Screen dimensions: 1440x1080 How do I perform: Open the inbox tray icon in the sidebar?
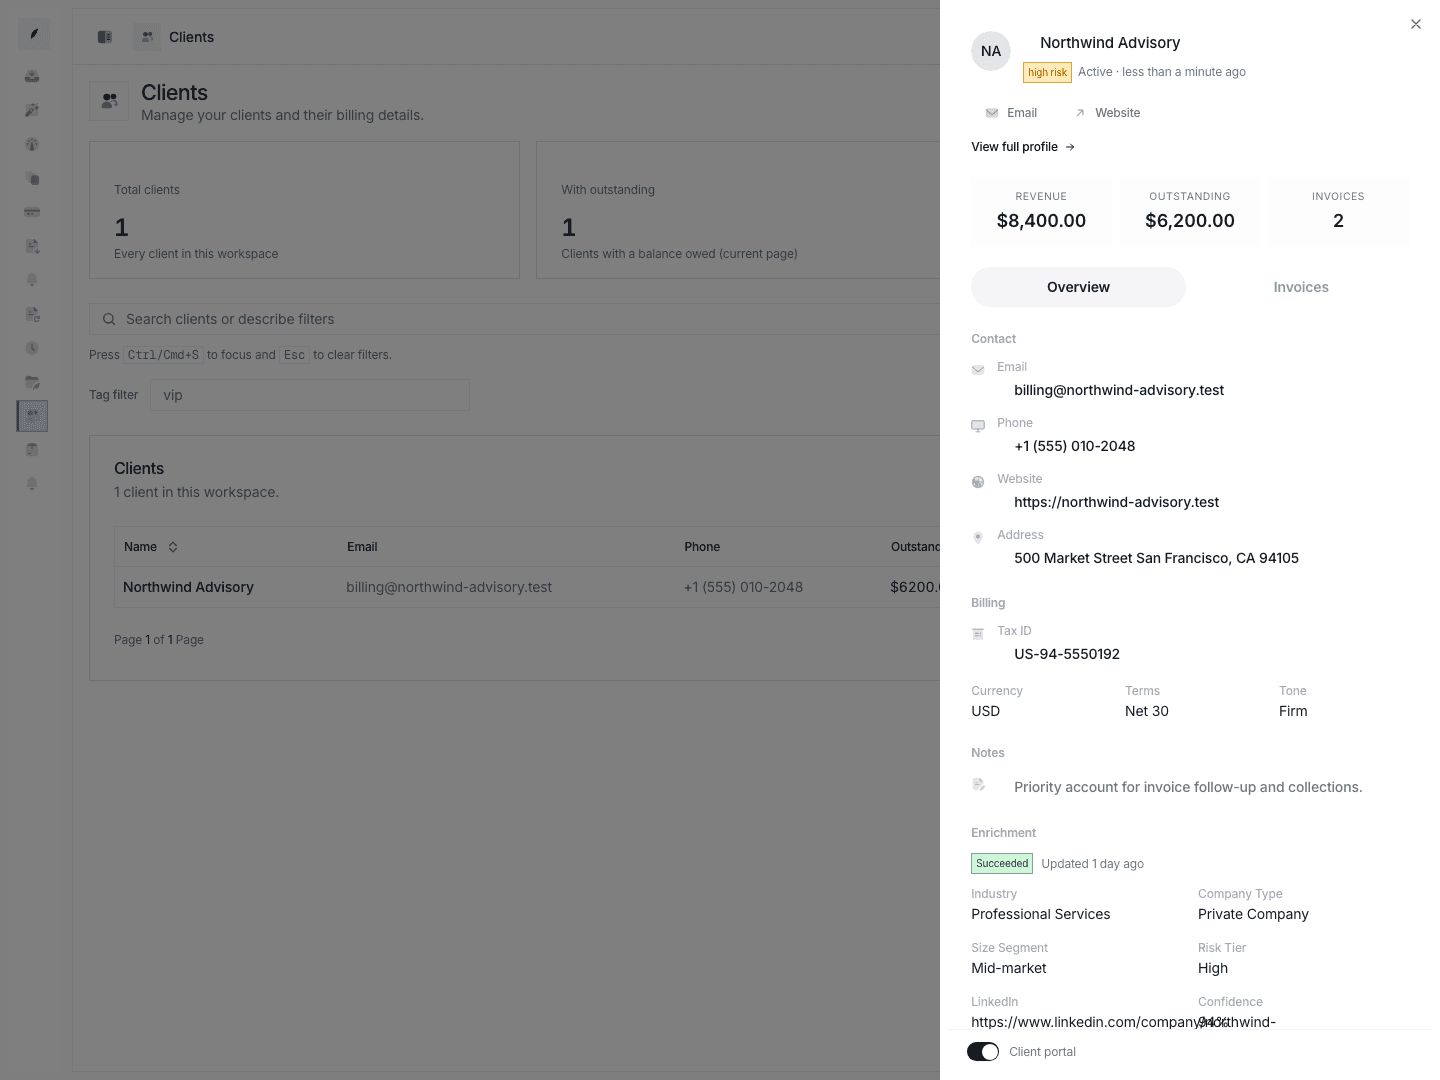(x=32, y=76)
